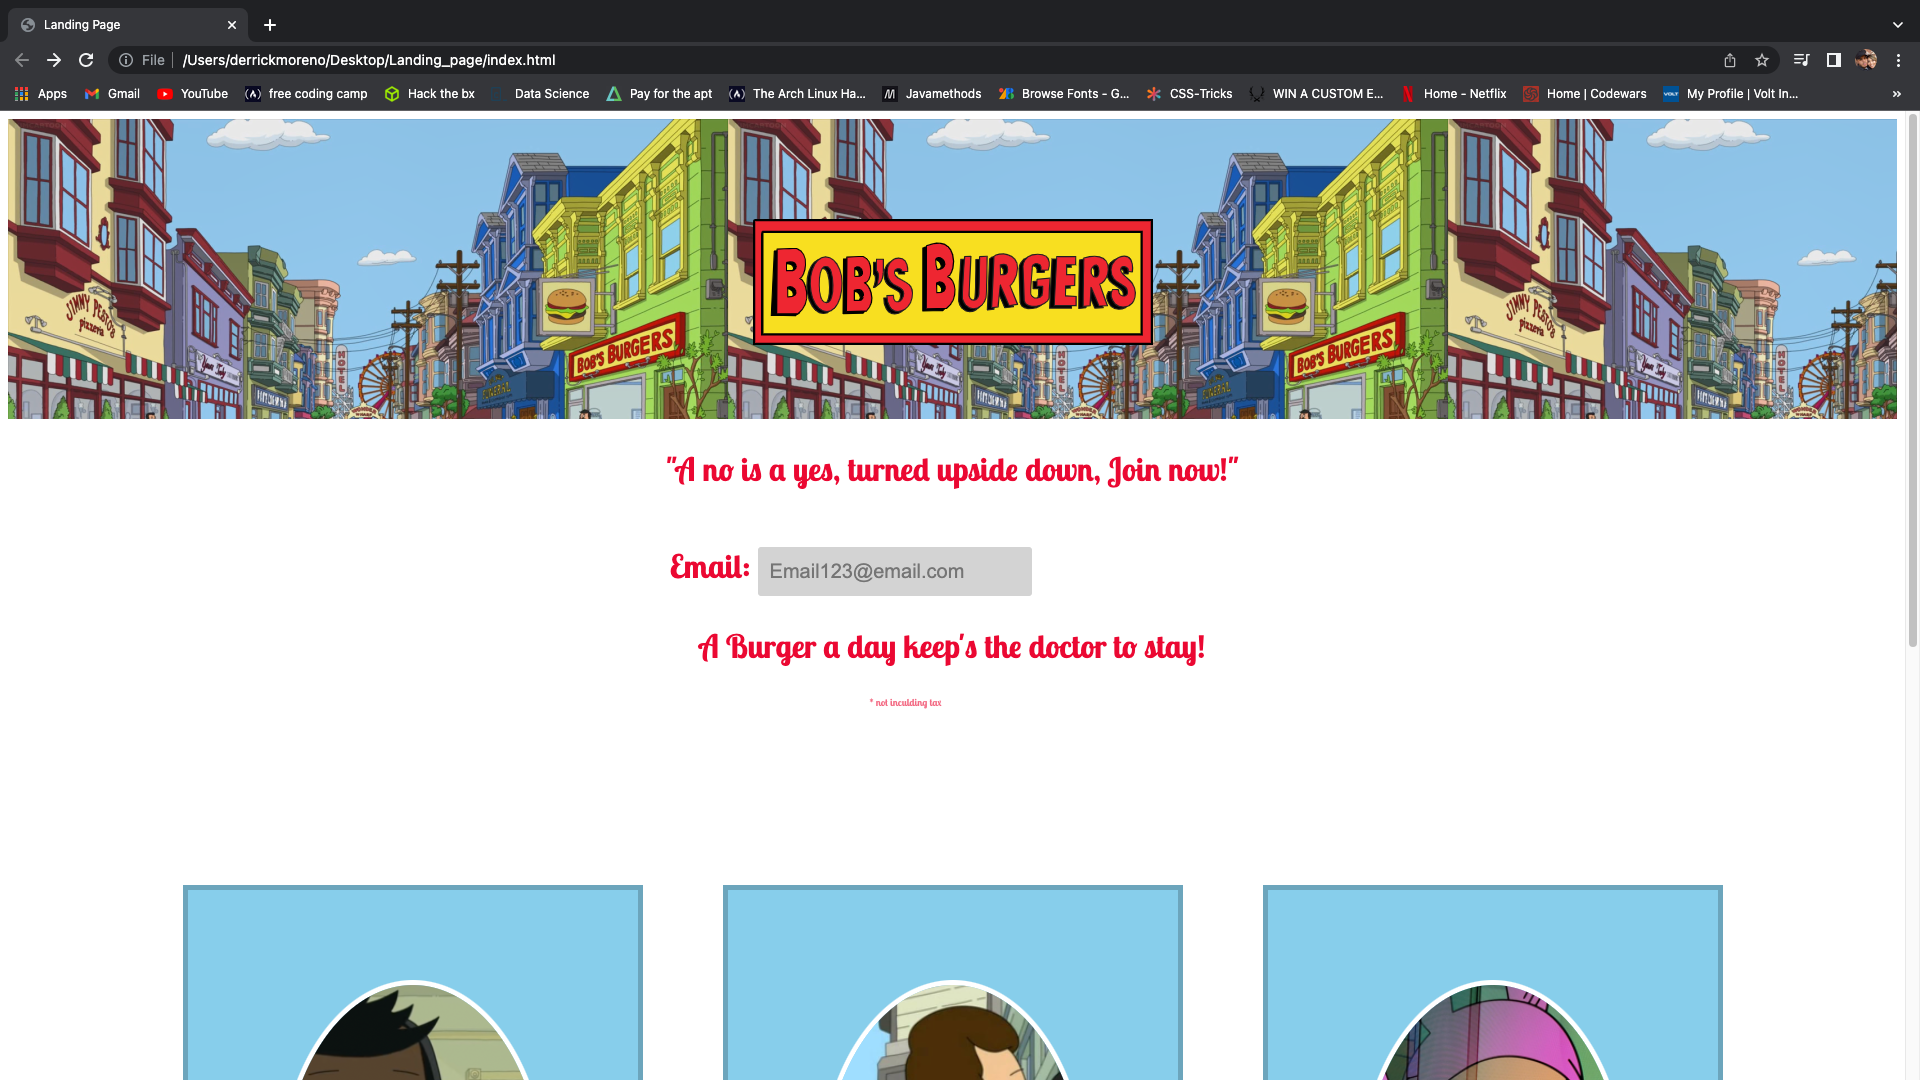
Task: Show hidden bookmarks overflow chevron
Action: (1897, 94)
